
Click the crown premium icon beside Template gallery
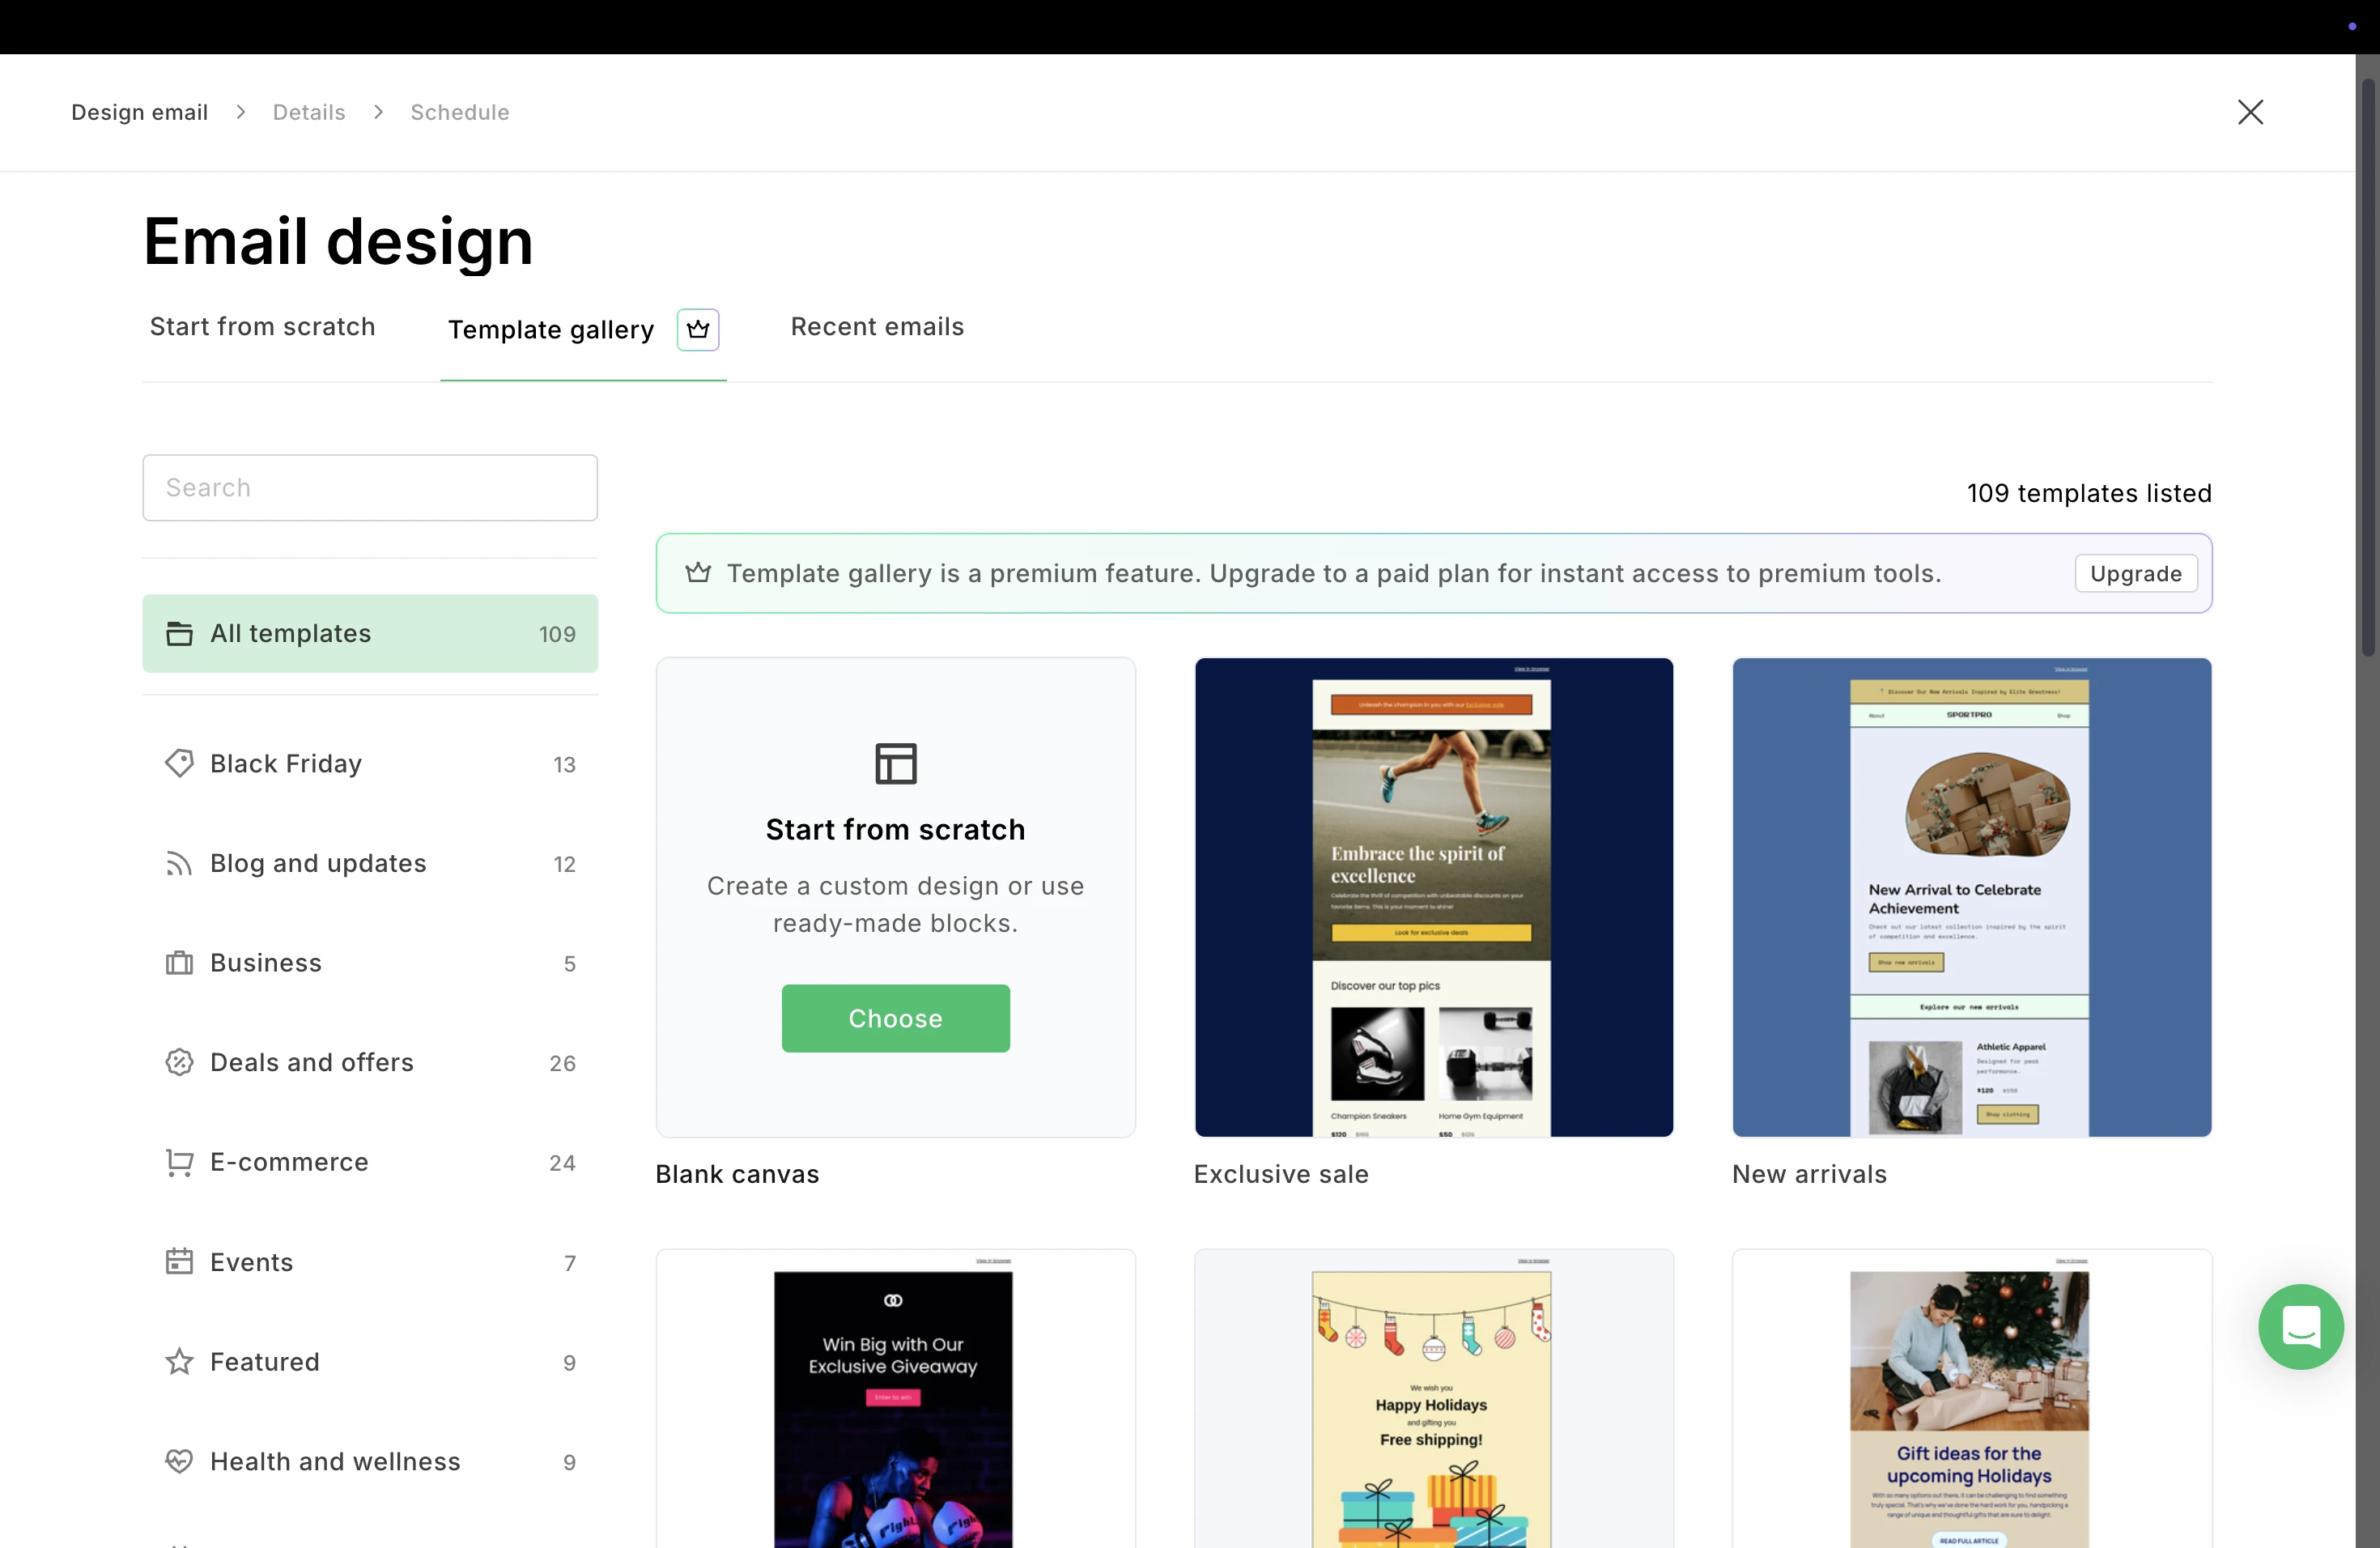pyautogui.click(x=697, y=329)
